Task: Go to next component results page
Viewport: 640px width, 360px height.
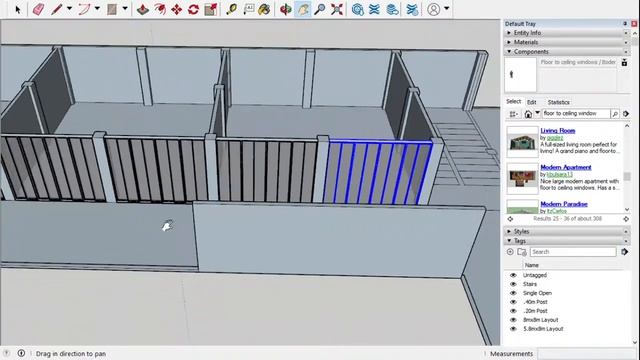Action: coord(626,219)
